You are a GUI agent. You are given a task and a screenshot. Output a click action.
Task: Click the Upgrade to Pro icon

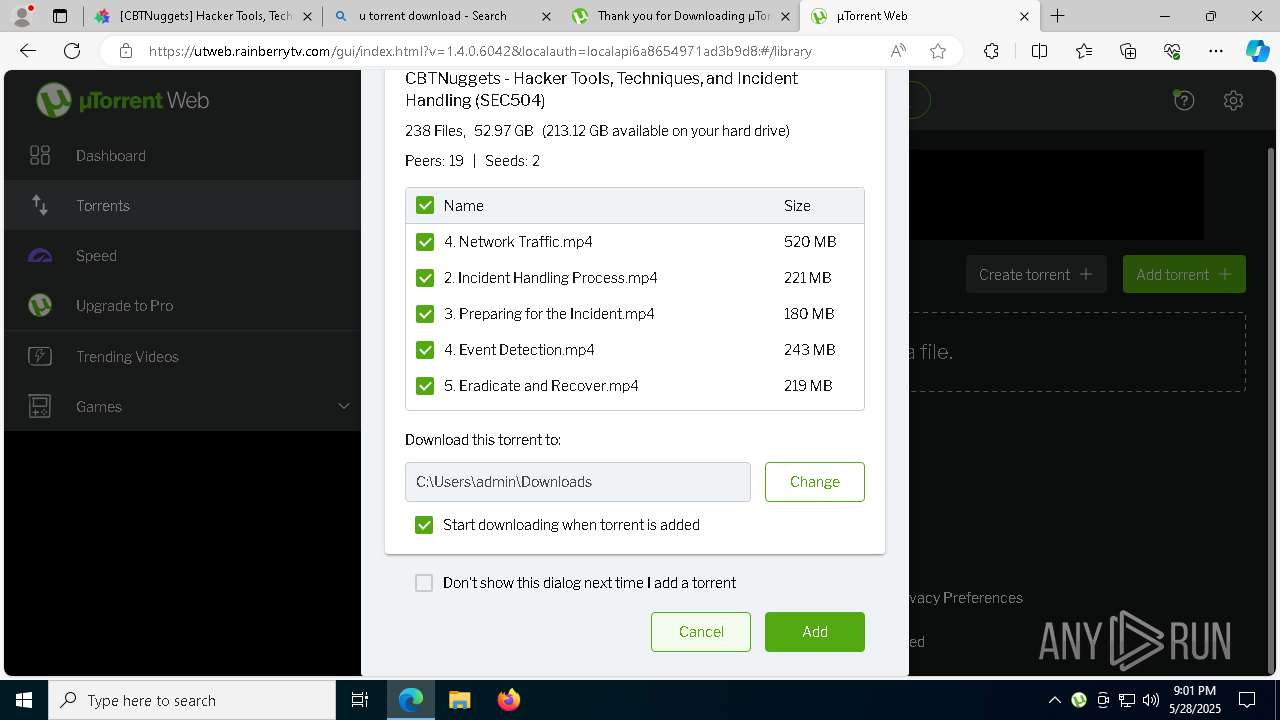click(x=40, y=305)
